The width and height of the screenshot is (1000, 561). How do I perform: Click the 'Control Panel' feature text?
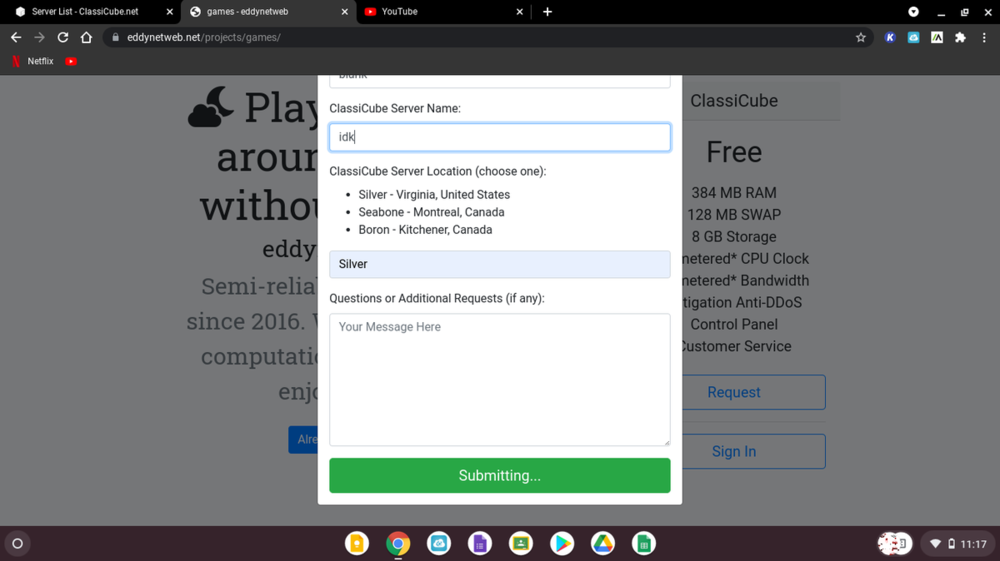734,324
